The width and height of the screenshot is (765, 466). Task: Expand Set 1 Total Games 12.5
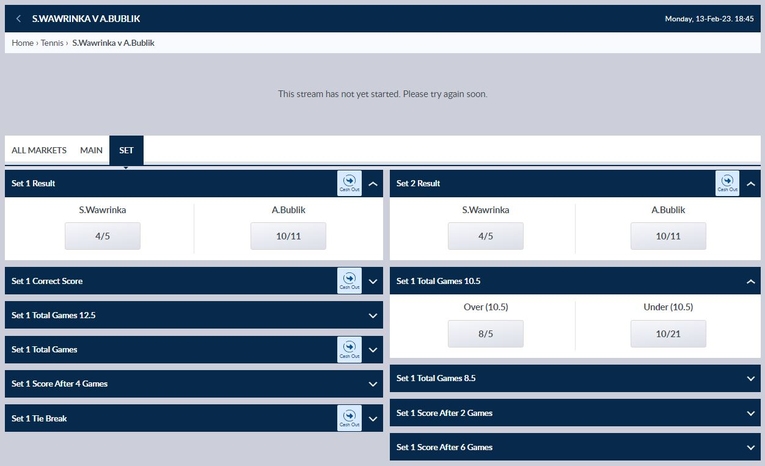coord(373,316)
